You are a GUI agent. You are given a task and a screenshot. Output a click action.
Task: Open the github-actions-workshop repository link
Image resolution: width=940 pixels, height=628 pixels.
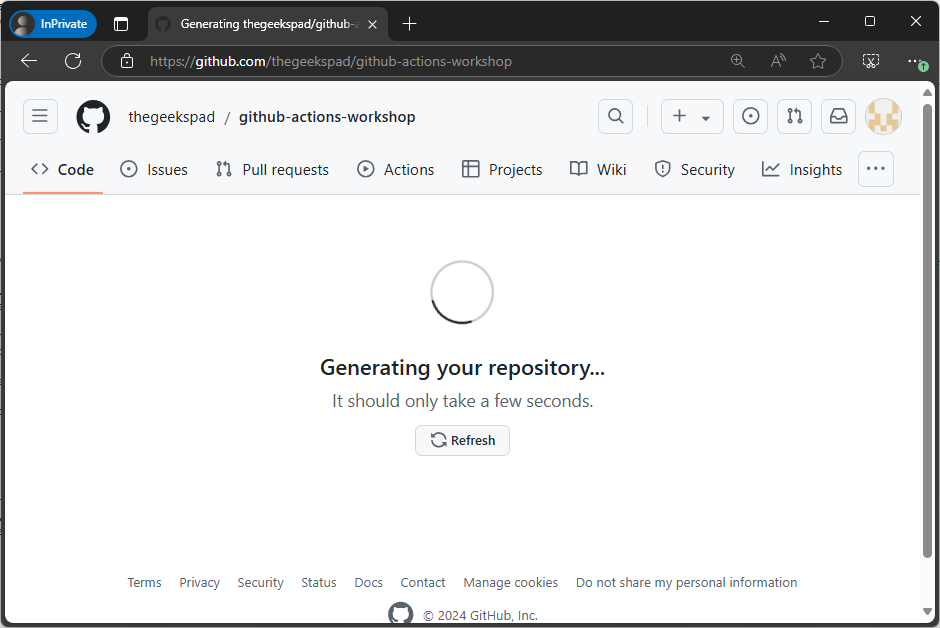click(x=327, y=117)
